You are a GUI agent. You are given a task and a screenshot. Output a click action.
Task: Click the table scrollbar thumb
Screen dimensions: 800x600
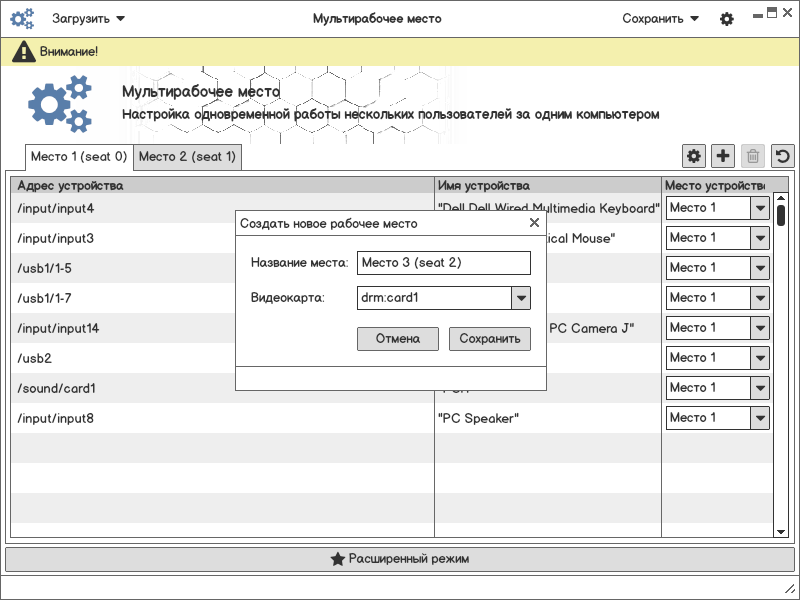pos(781,215)
